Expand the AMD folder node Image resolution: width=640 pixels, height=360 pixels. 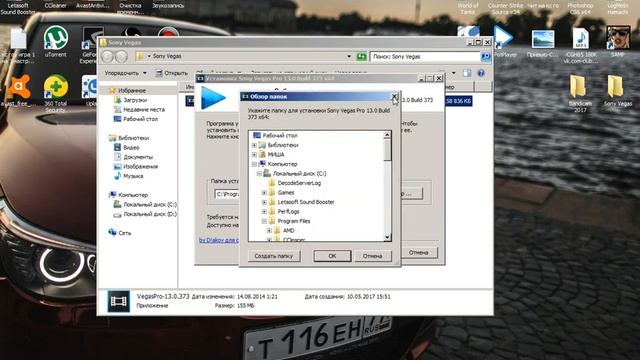click(x=269, y=231)
